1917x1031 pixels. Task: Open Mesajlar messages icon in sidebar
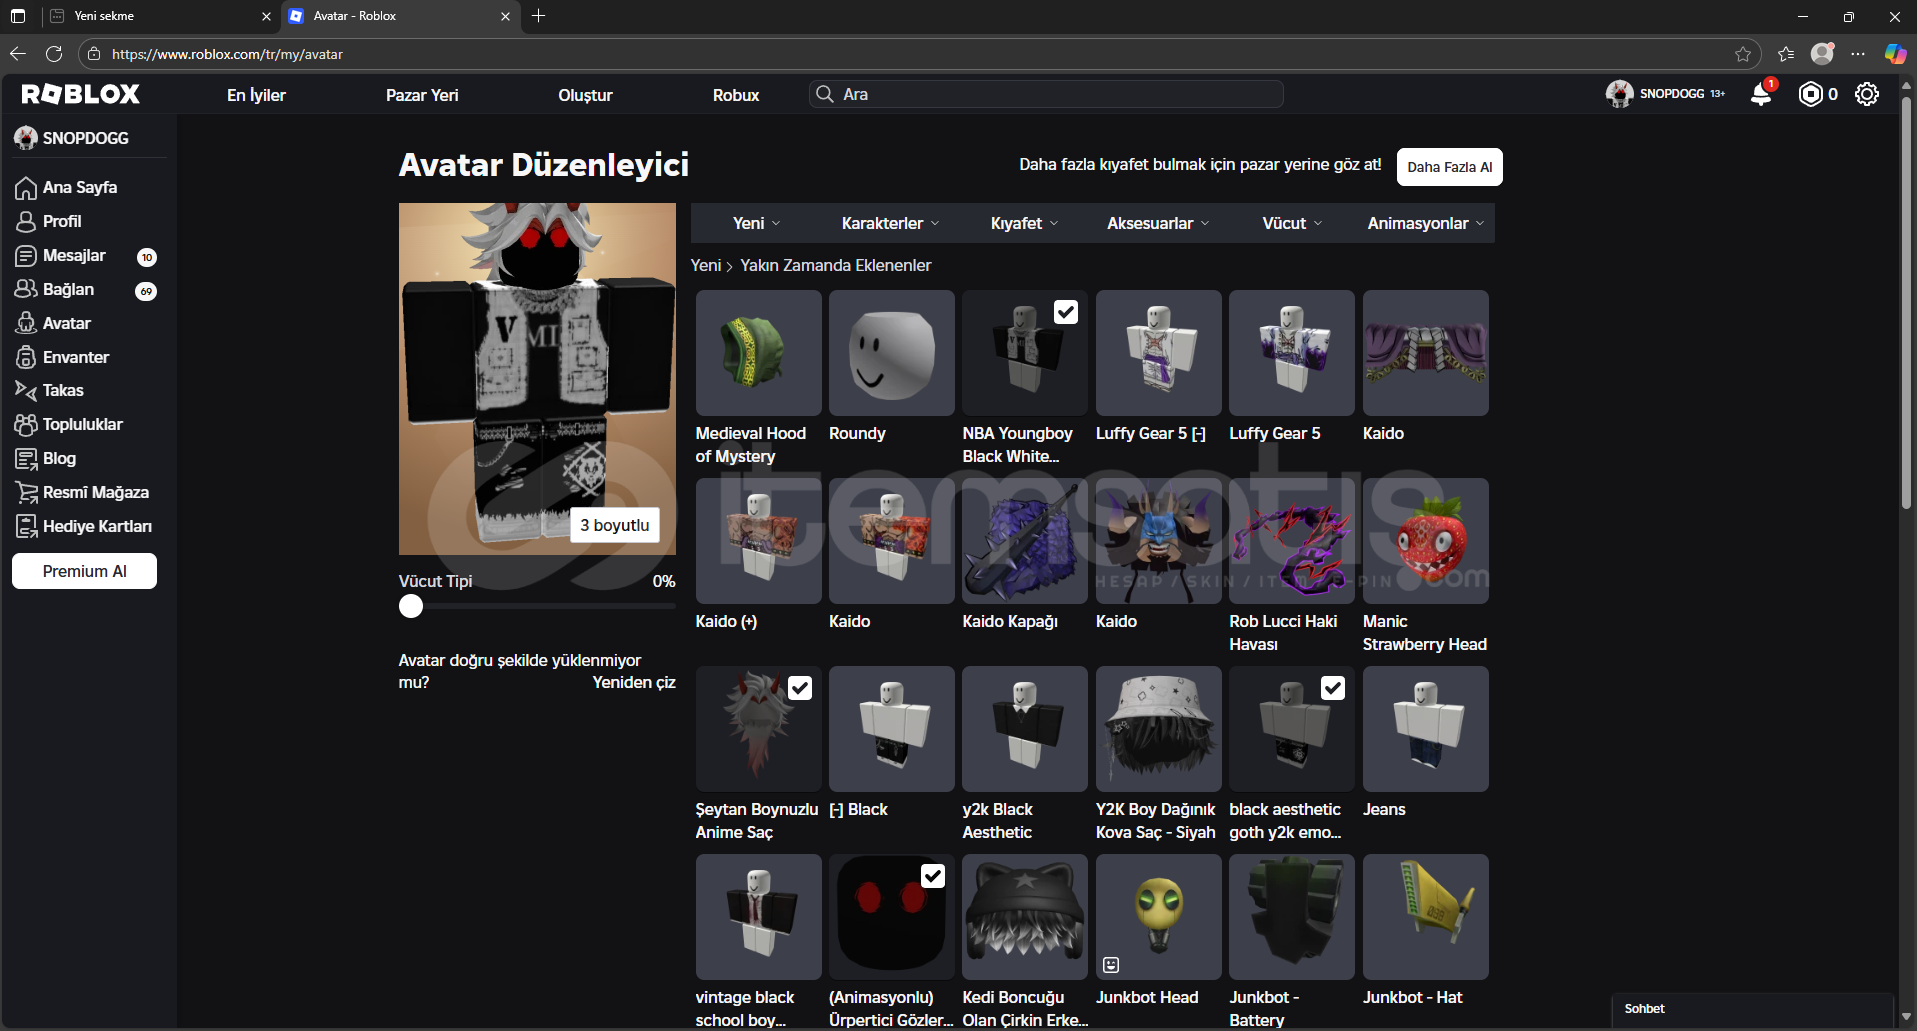pos(26,256)
